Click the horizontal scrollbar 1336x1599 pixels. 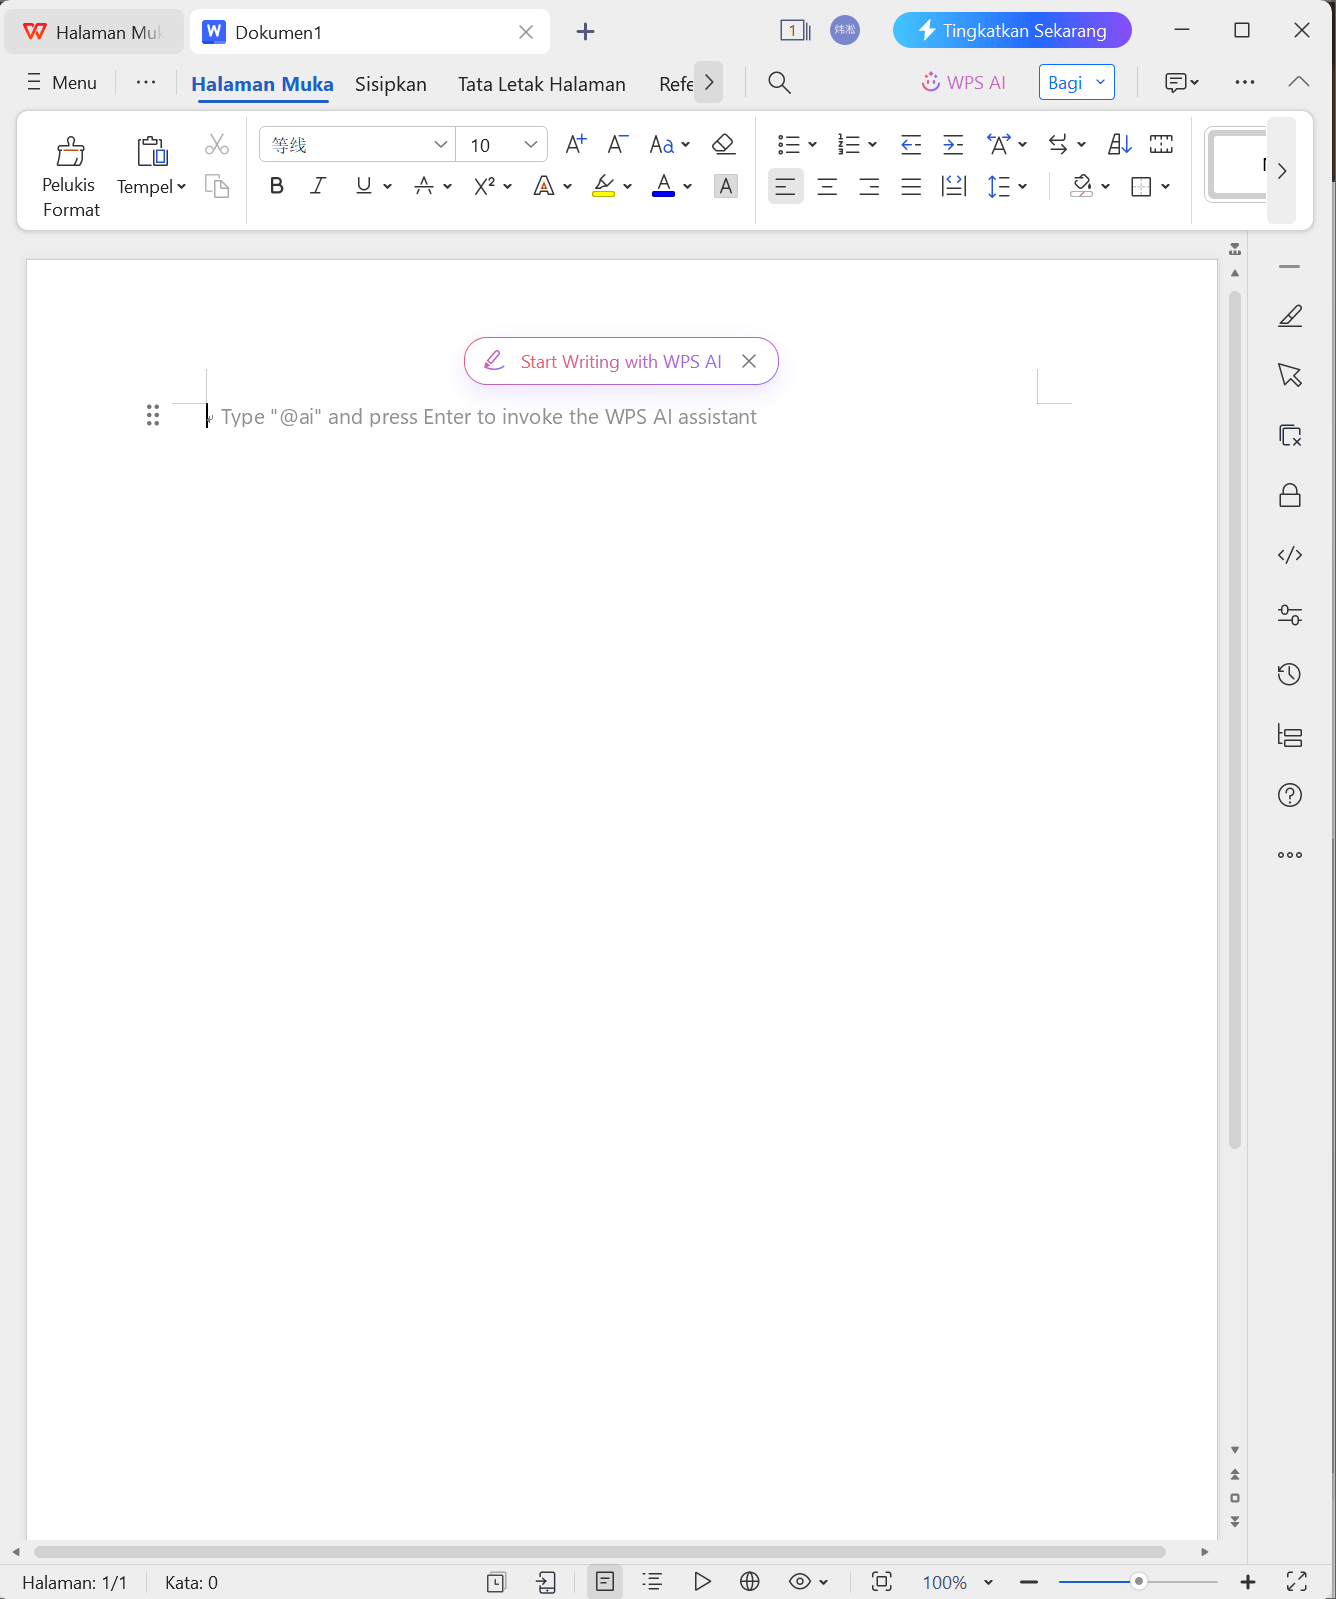pos(600,1552)
